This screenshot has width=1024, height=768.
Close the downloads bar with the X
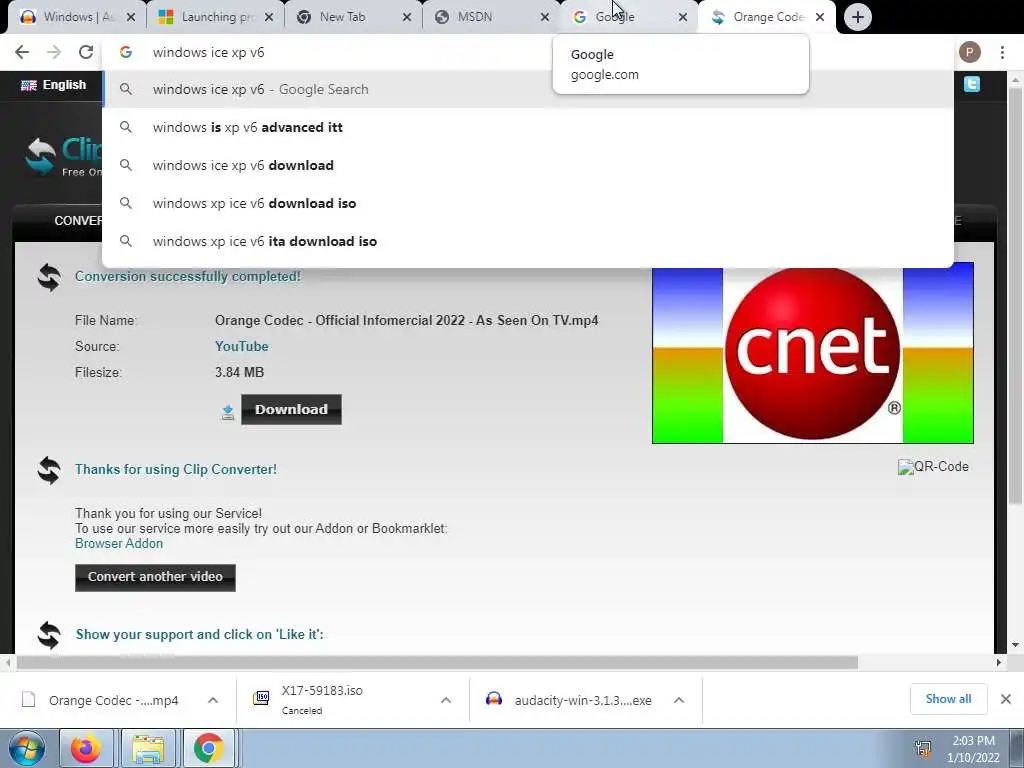coord(1006,699)
